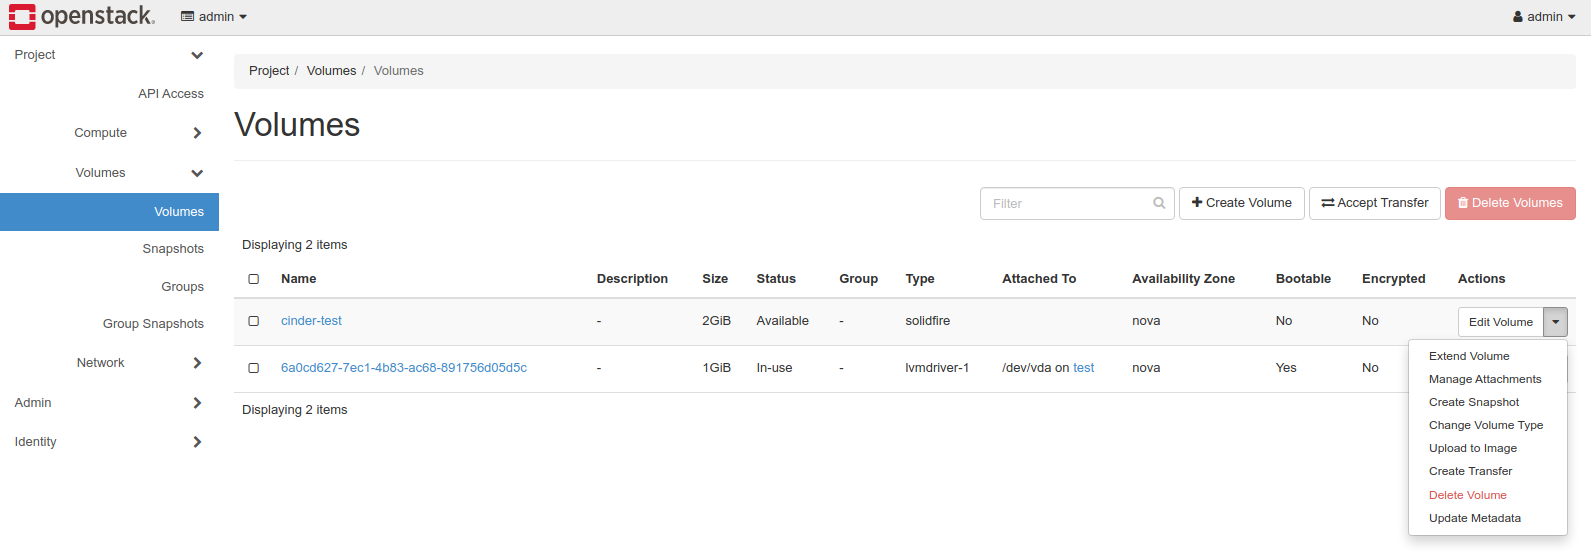Open Group Snapshots in sidebar

153,324
